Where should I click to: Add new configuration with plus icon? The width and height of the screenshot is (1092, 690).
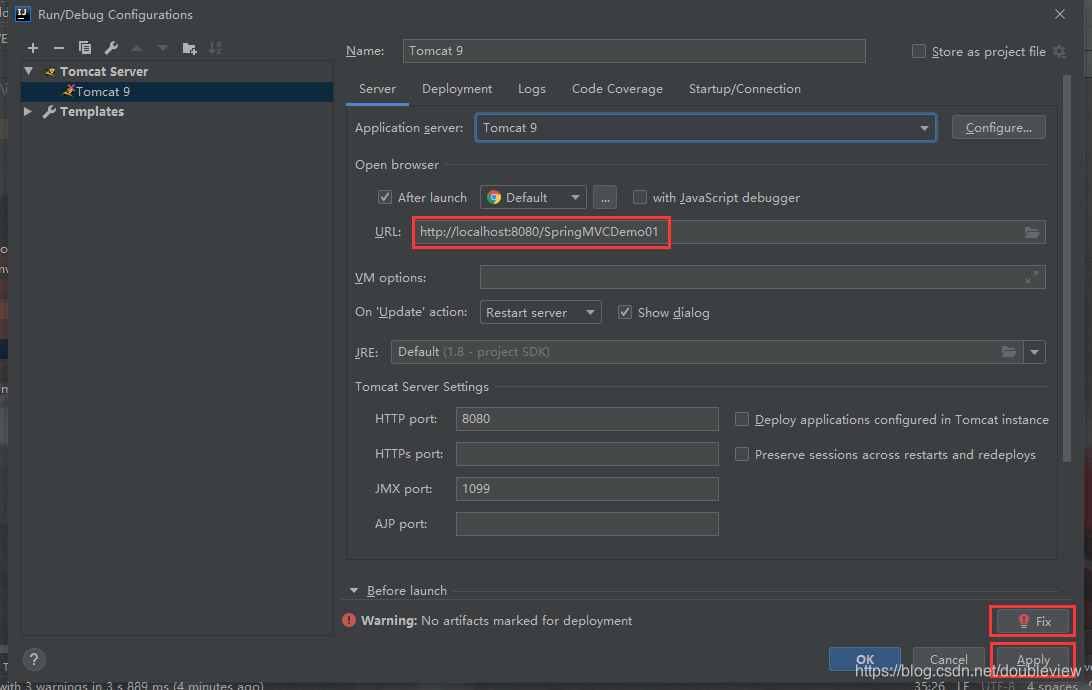(x=33, y=48)
